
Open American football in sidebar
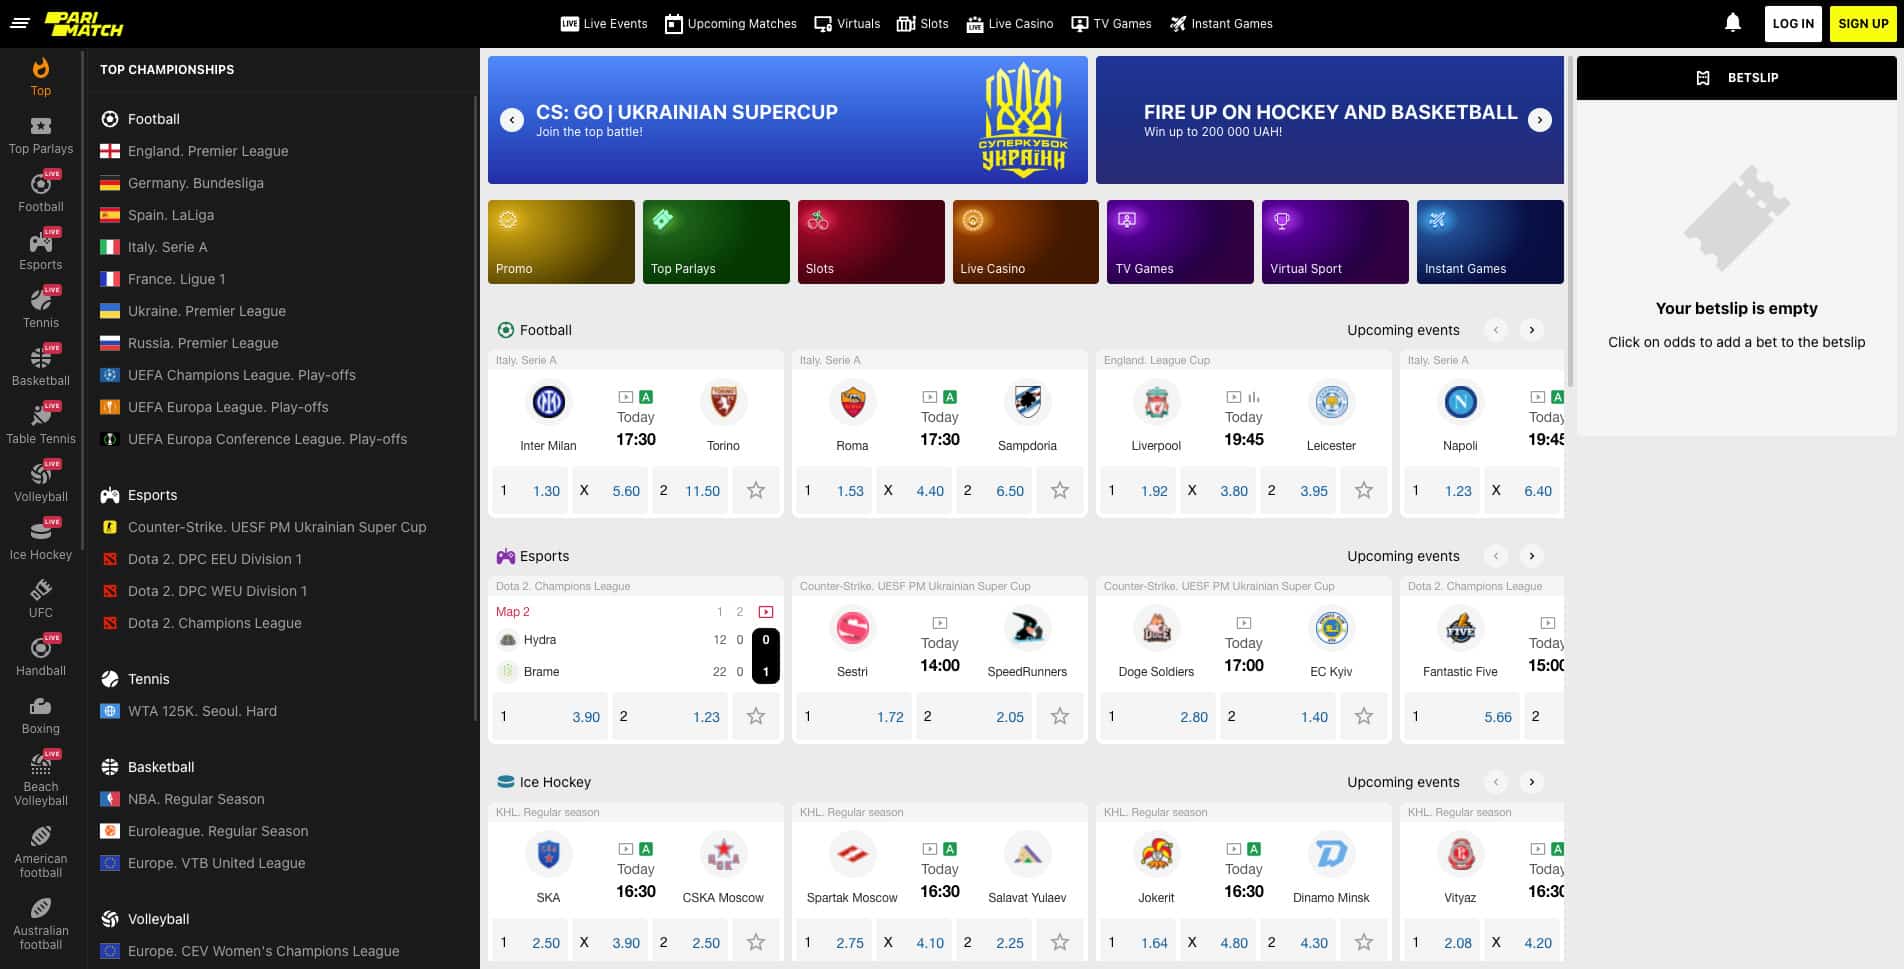point(41,852)
